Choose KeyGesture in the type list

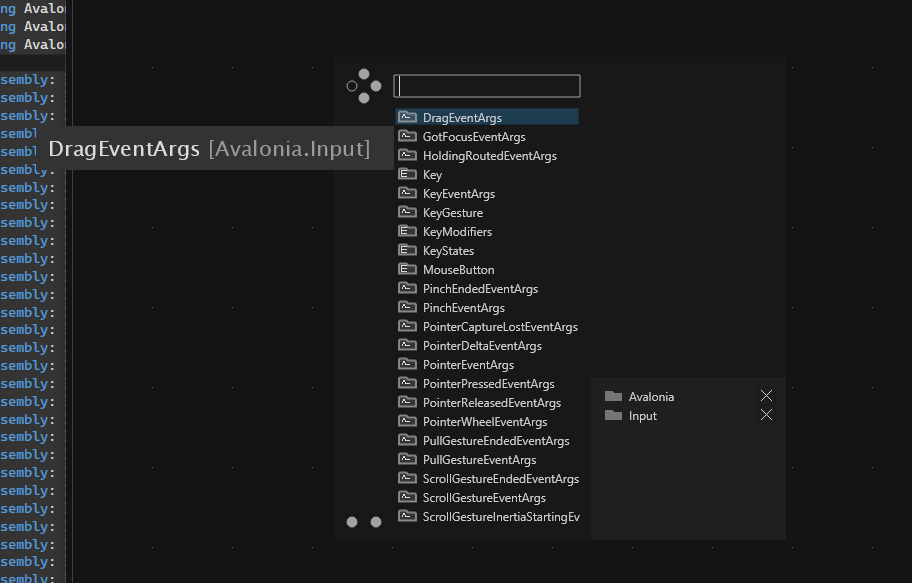452,213
